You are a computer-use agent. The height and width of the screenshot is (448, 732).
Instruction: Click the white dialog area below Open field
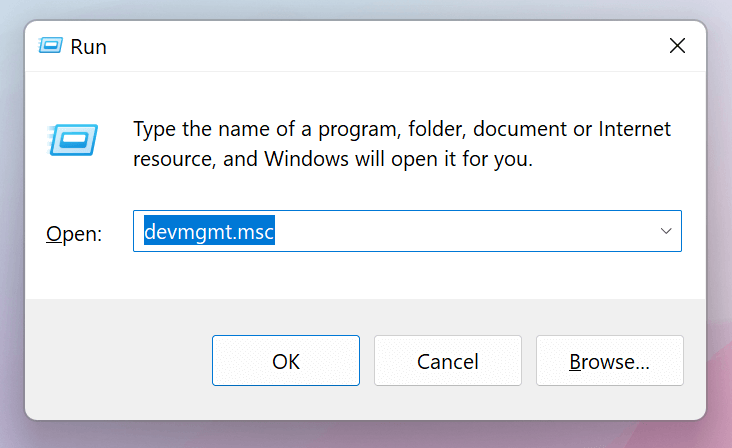point(364,275)
